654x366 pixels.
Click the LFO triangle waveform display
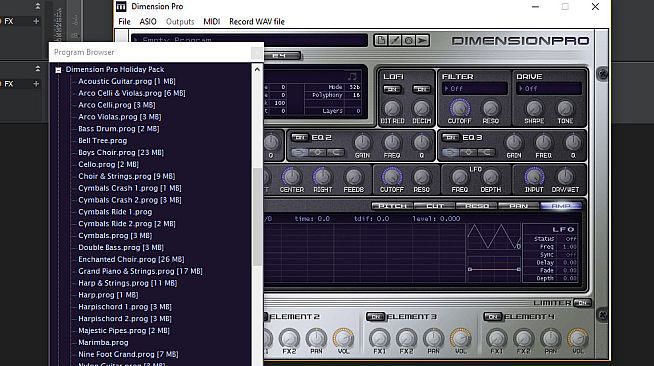click(494, 236)
